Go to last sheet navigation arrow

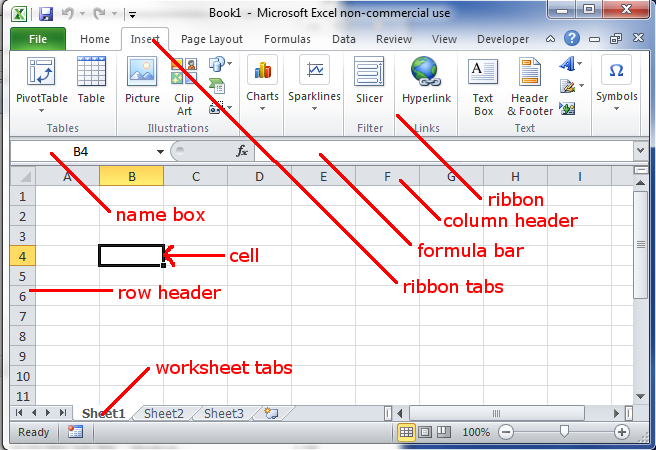[x=62, y=413]
